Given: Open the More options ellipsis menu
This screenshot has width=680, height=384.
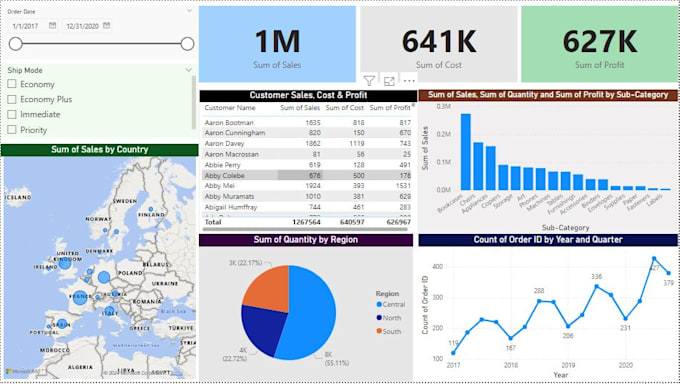Looking at the screenshot, I should [x=409, y=81].
